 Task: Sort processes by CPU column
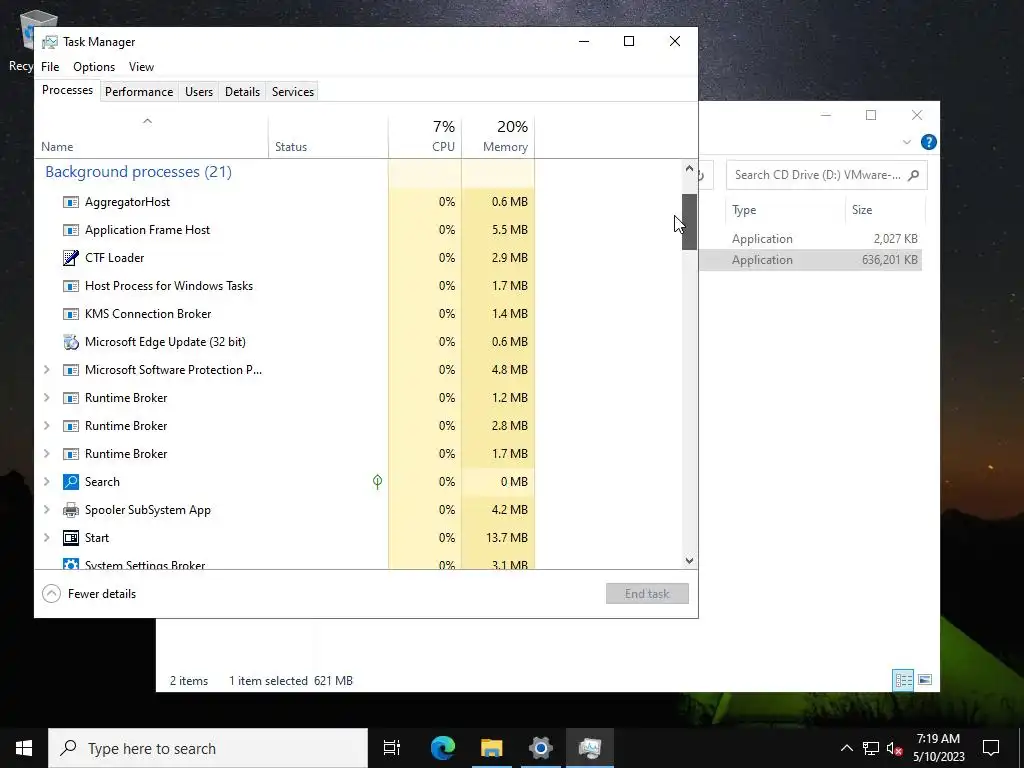pyautogui.click(x=425, y=137)
